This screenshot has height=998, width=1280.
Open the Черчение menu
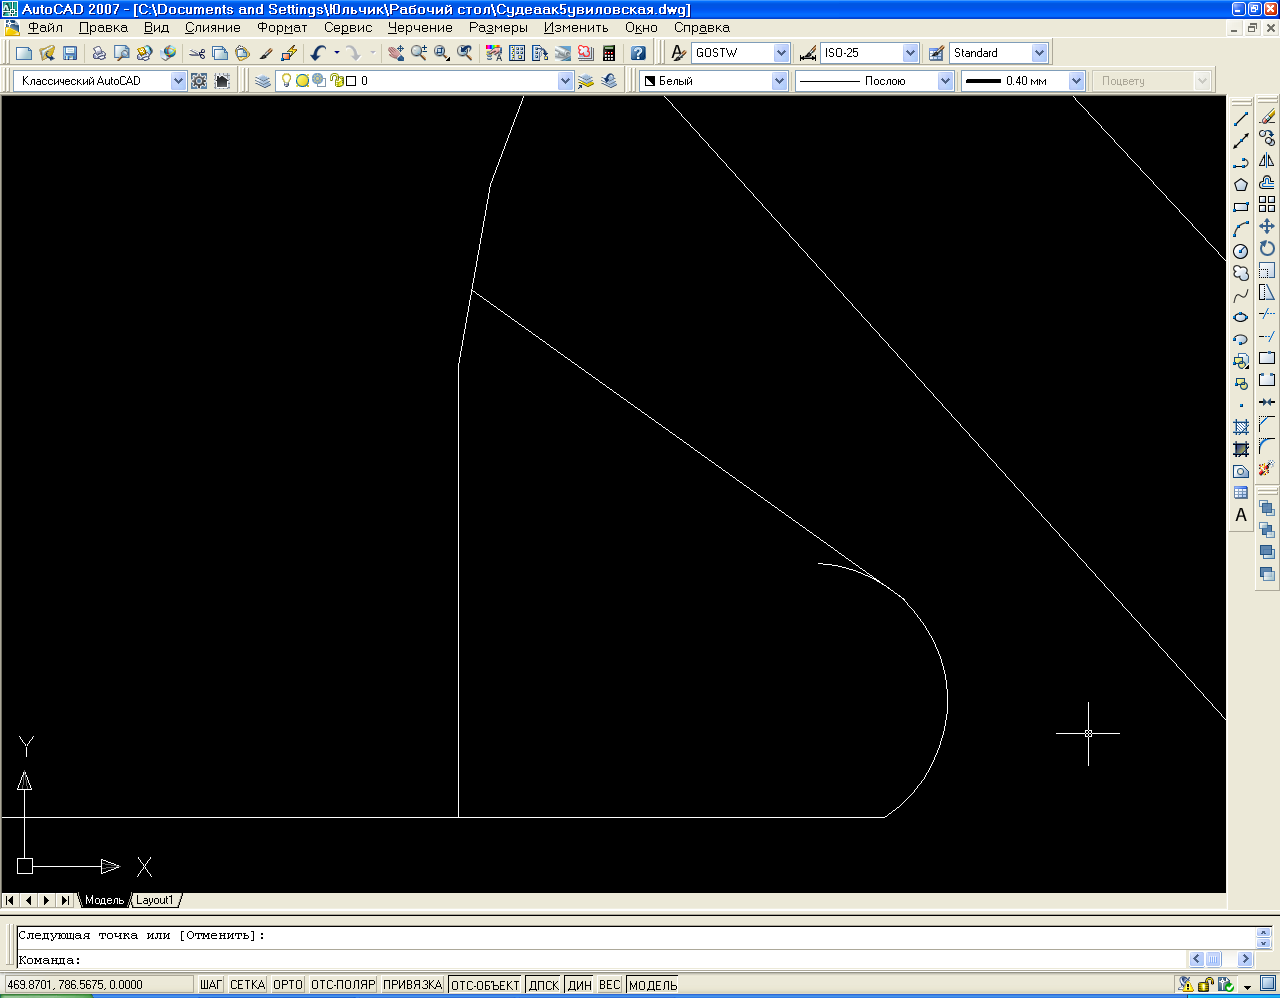[420, 28]
